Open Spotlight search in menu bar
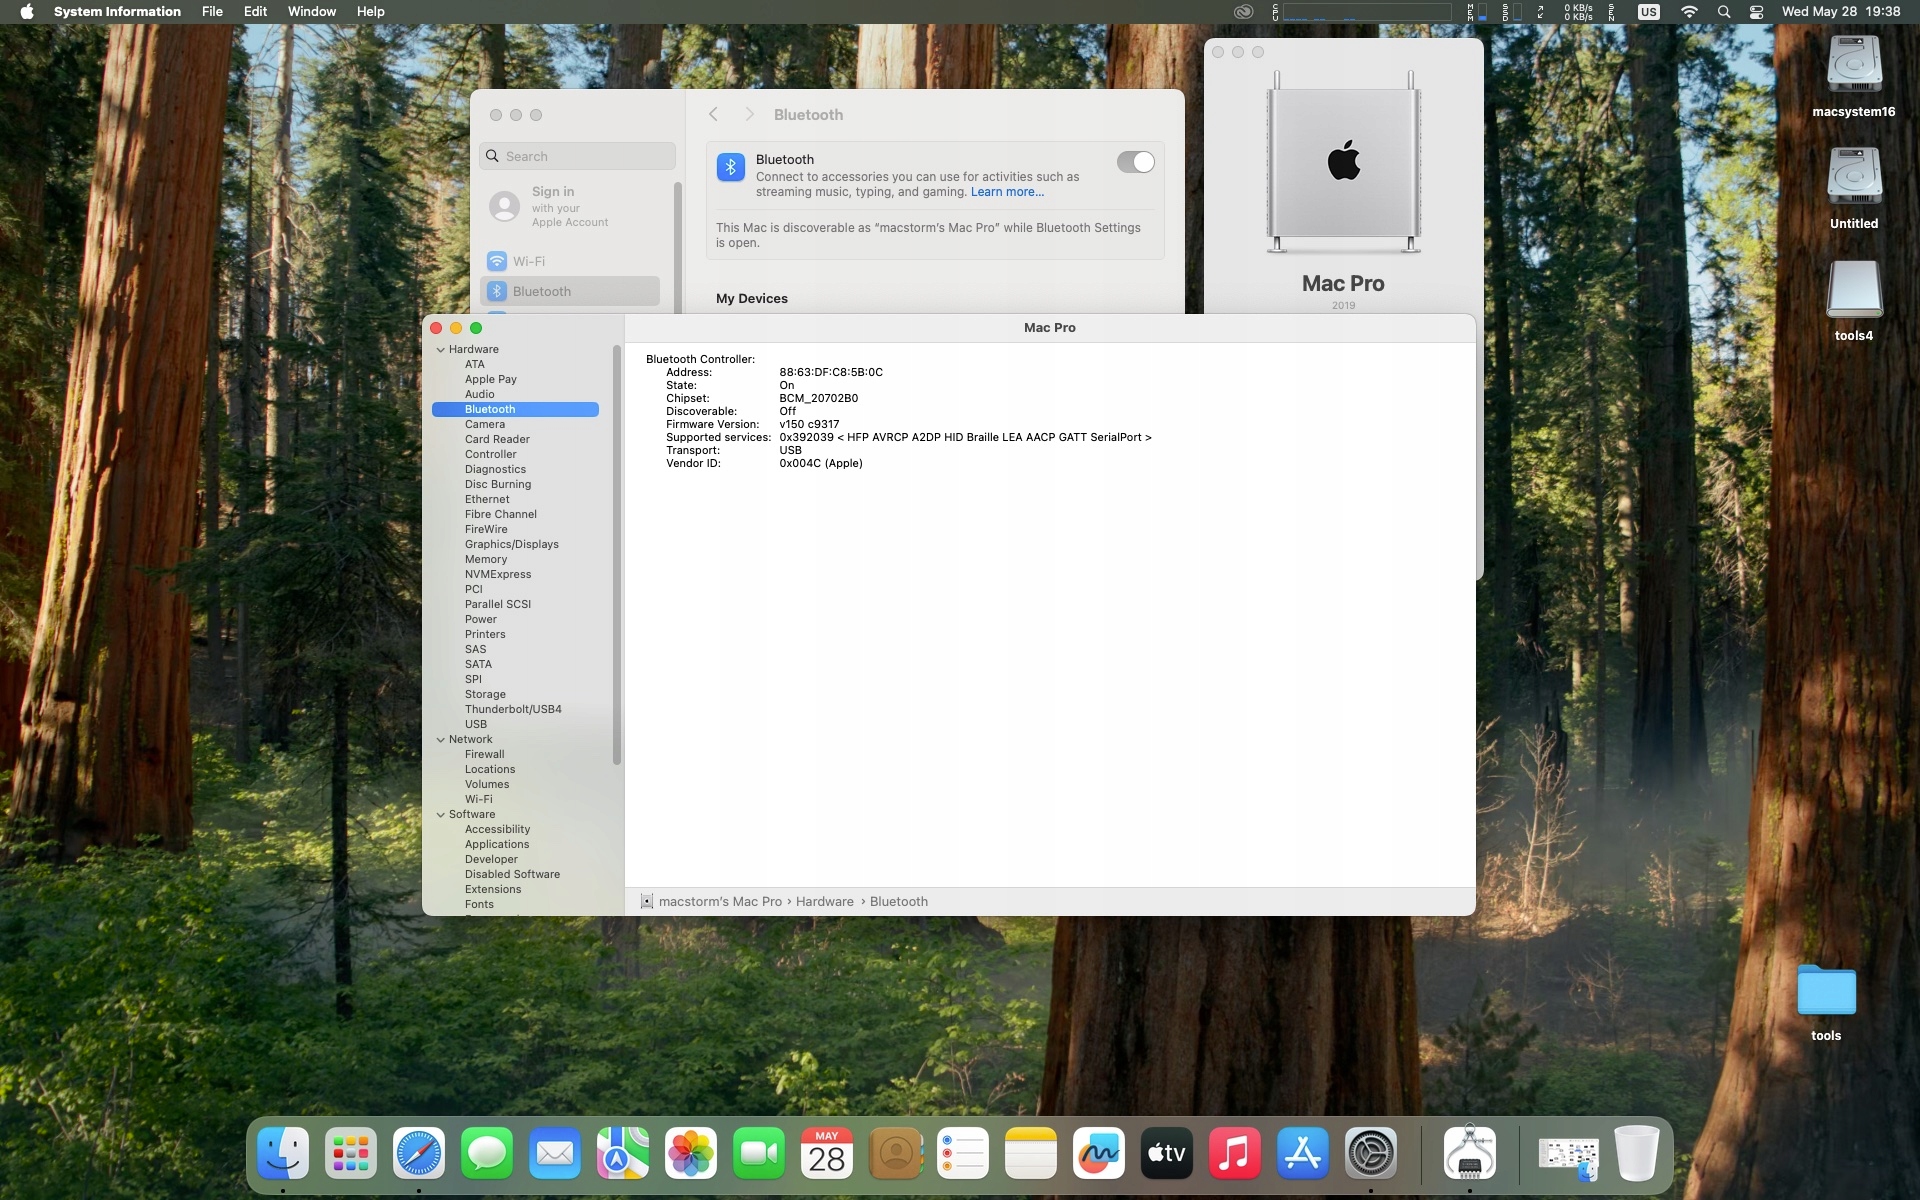This screenshot has width=1920, height=1200. [x=1724, y=12]
